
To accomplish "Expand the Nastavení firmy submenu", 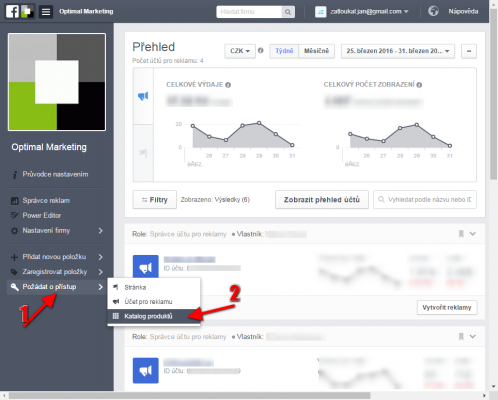I will pyautogui.click(x=57, y=231).
